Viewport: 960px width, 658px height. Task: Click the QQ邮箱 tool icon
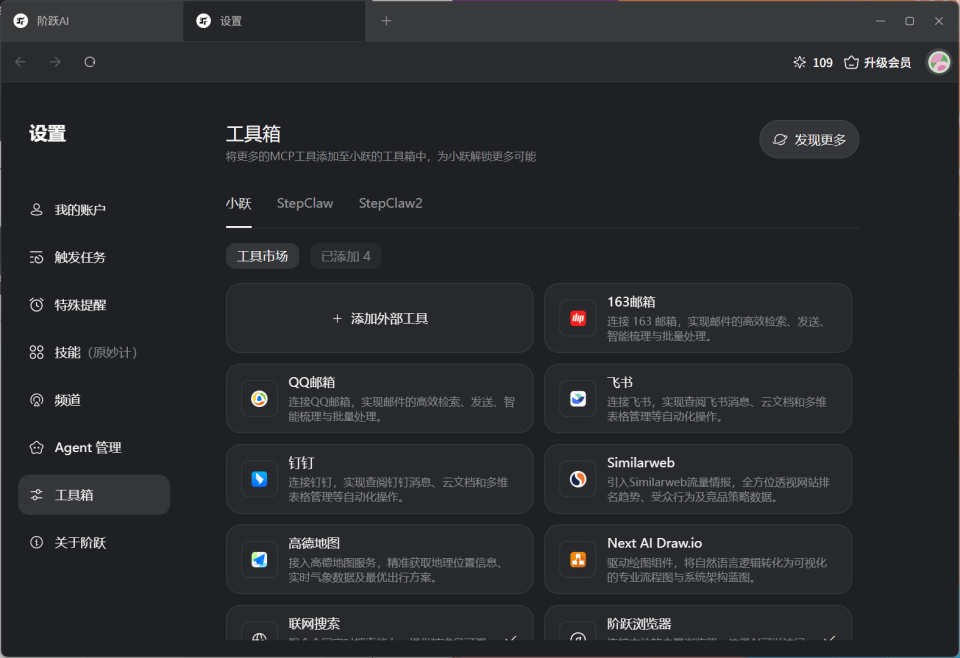[259, 398]
